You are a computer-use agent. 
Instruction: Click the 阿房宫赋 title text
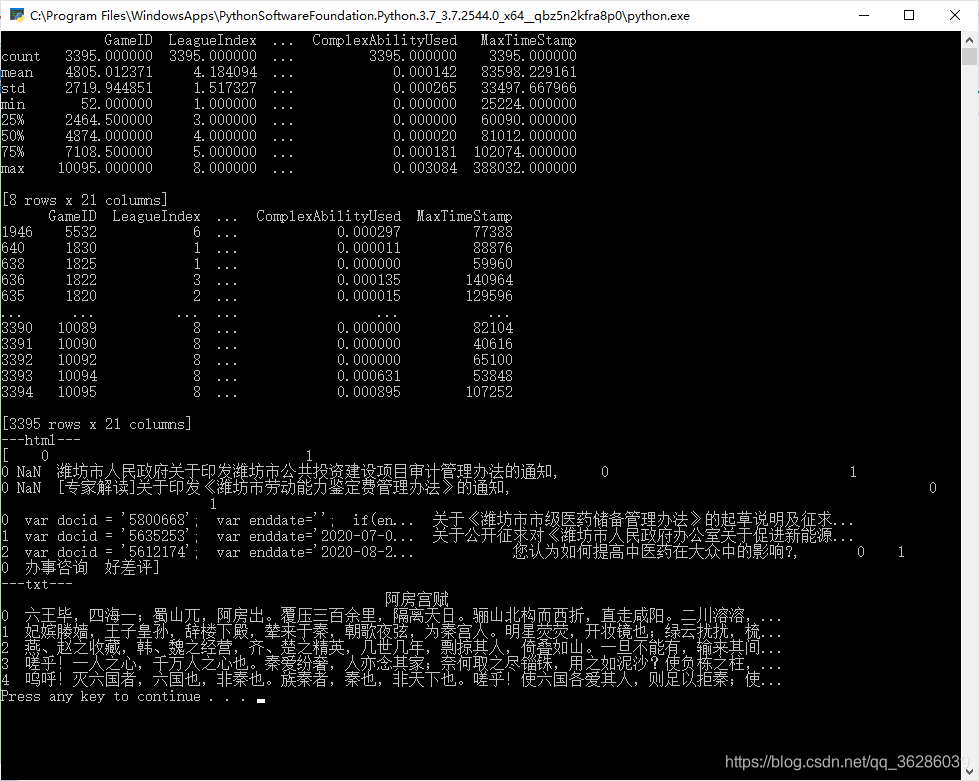tap(419, 598)
